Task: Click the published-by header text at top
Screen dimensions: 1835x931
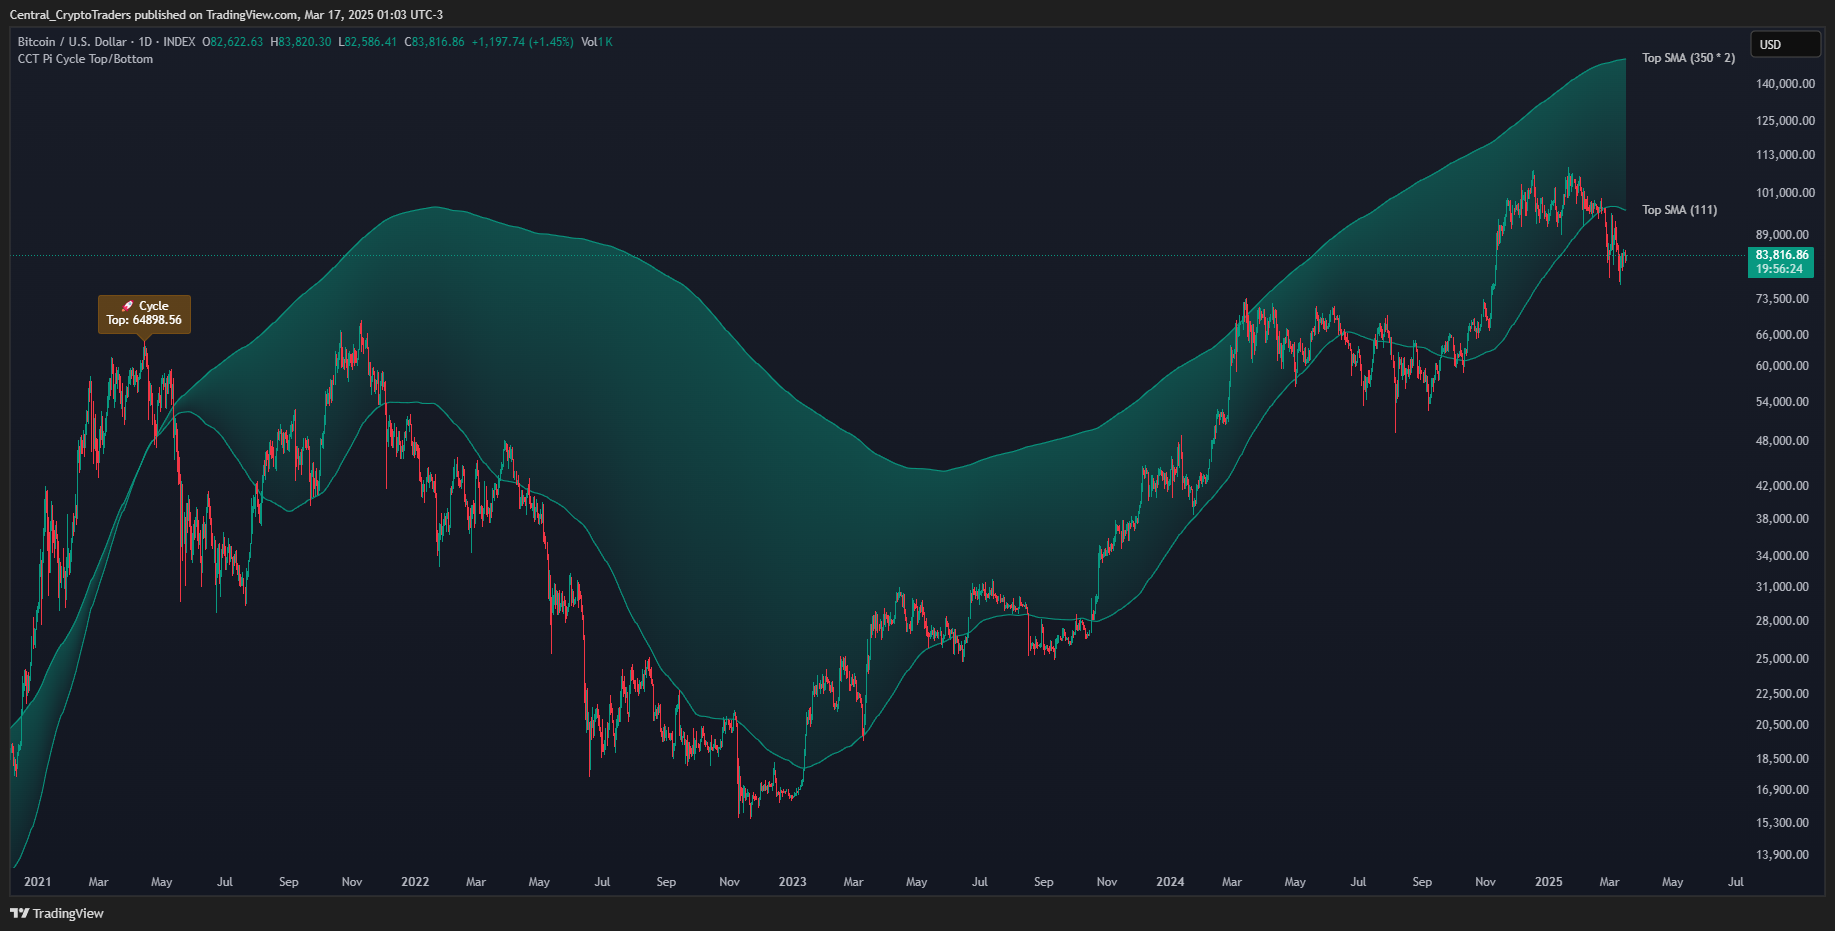Action: [x=226, y=15]
